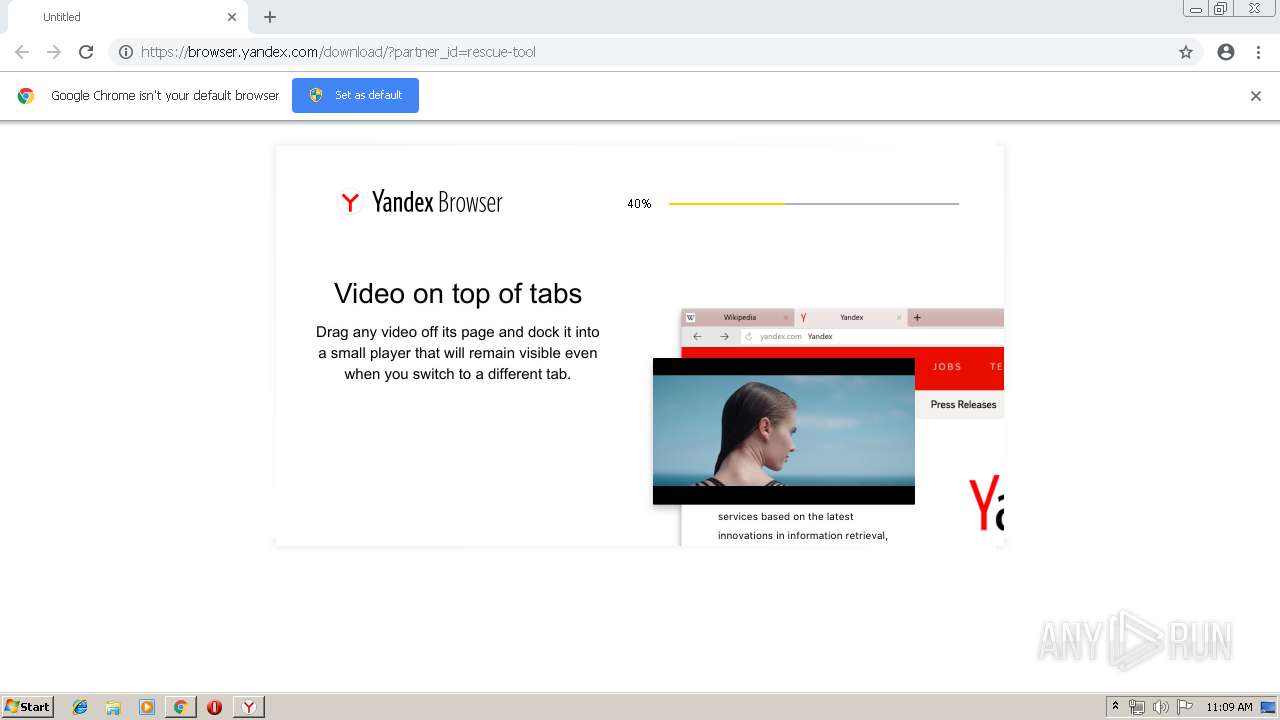This screenshot has height=720, width=1280.
Task: Dismiss the default browser notification bar
Action: pyautogui.click(x=1256, y=96)
